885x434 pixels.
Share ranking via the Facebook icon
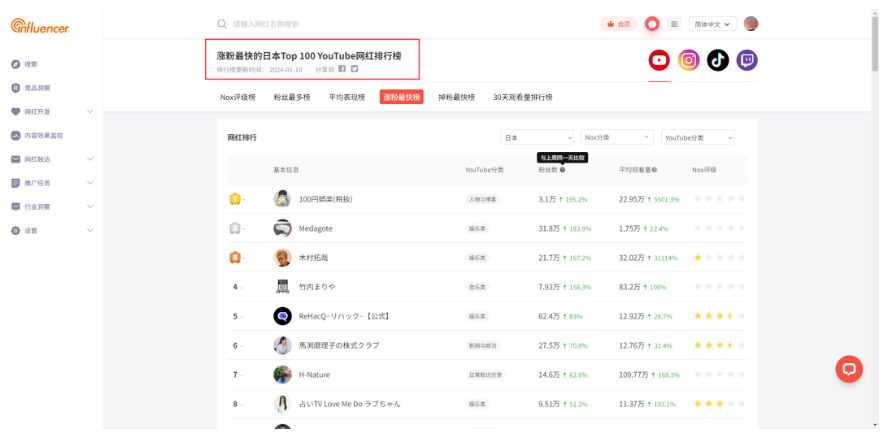click(342, 69)
